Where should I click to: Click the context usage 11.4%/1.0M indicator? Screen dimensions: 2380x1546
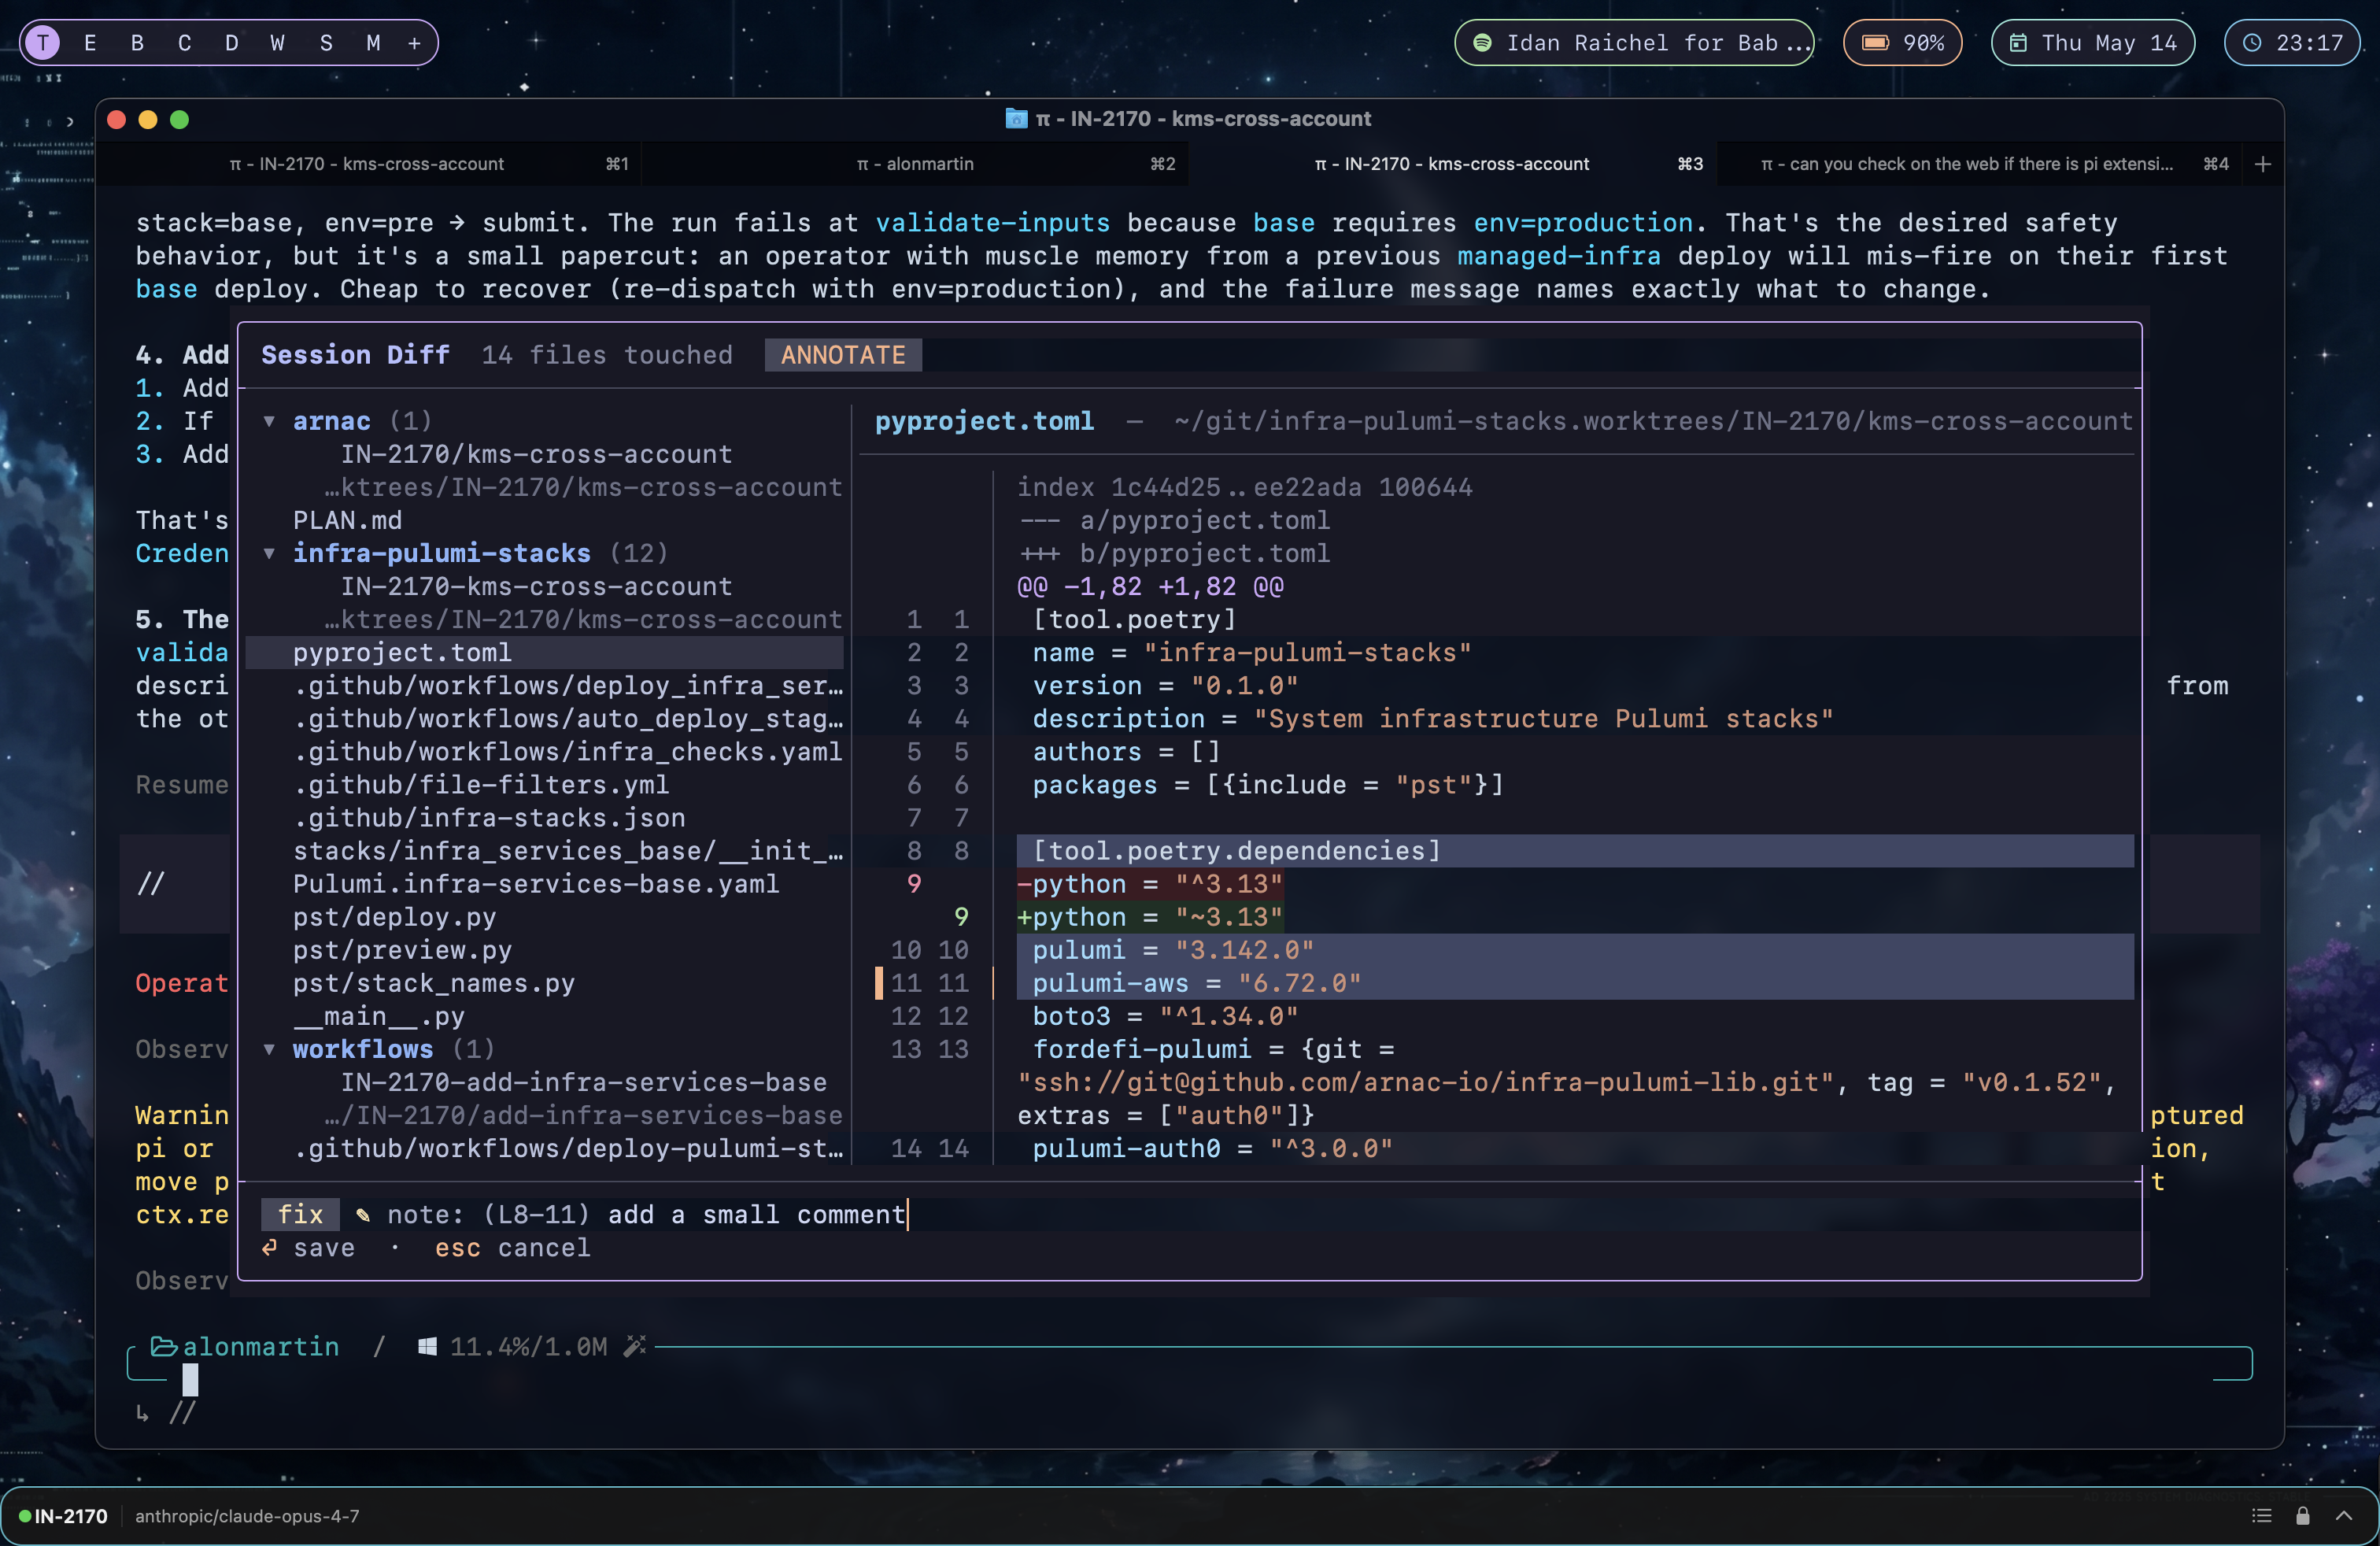pyautogui.click(x=528, y=1347)
